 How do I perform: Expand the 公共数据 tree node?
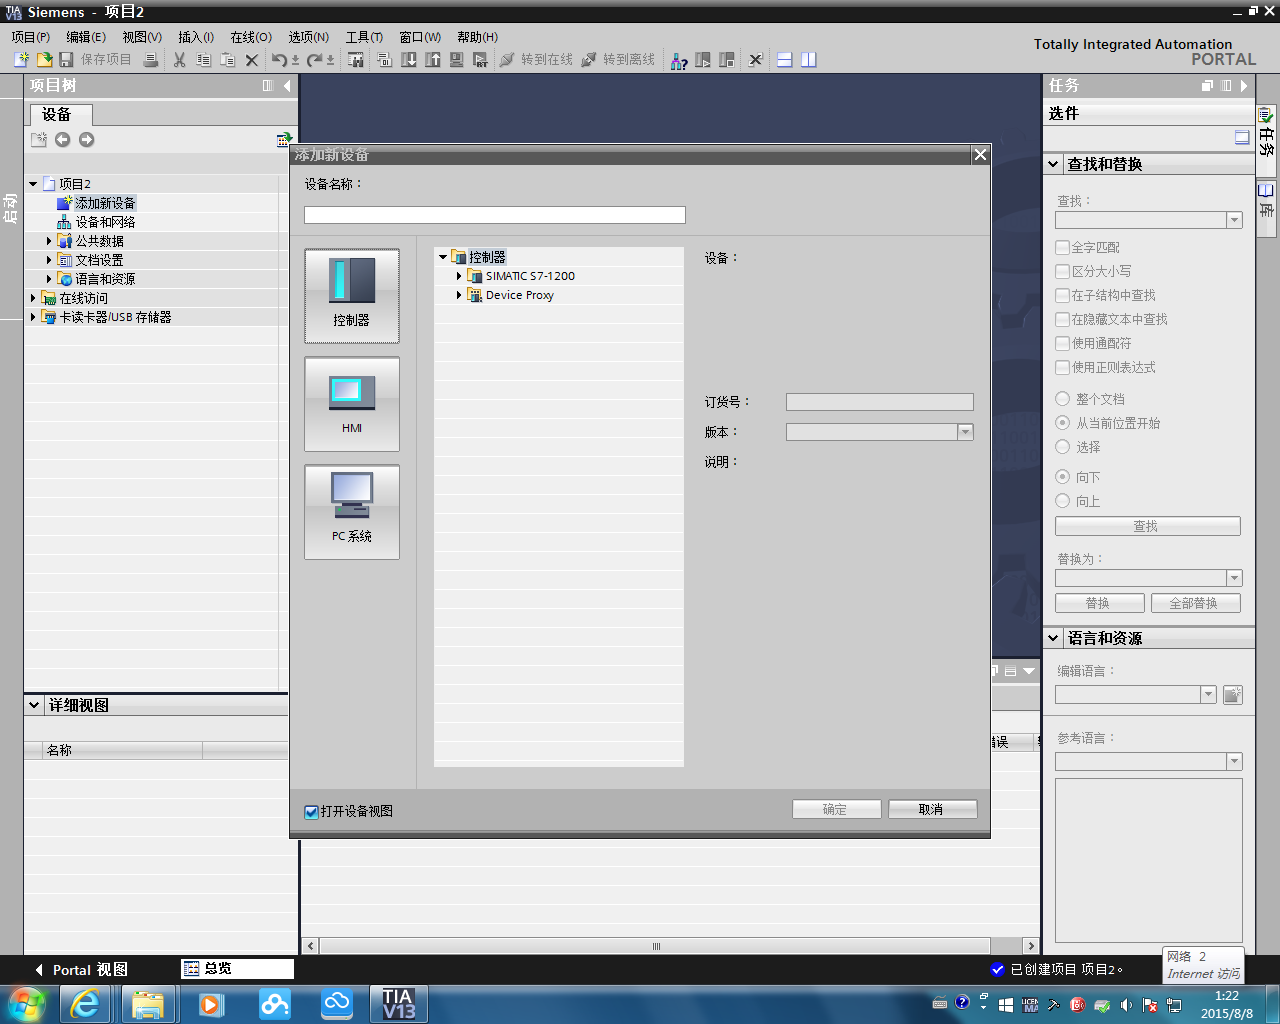[x=49, y=241]
